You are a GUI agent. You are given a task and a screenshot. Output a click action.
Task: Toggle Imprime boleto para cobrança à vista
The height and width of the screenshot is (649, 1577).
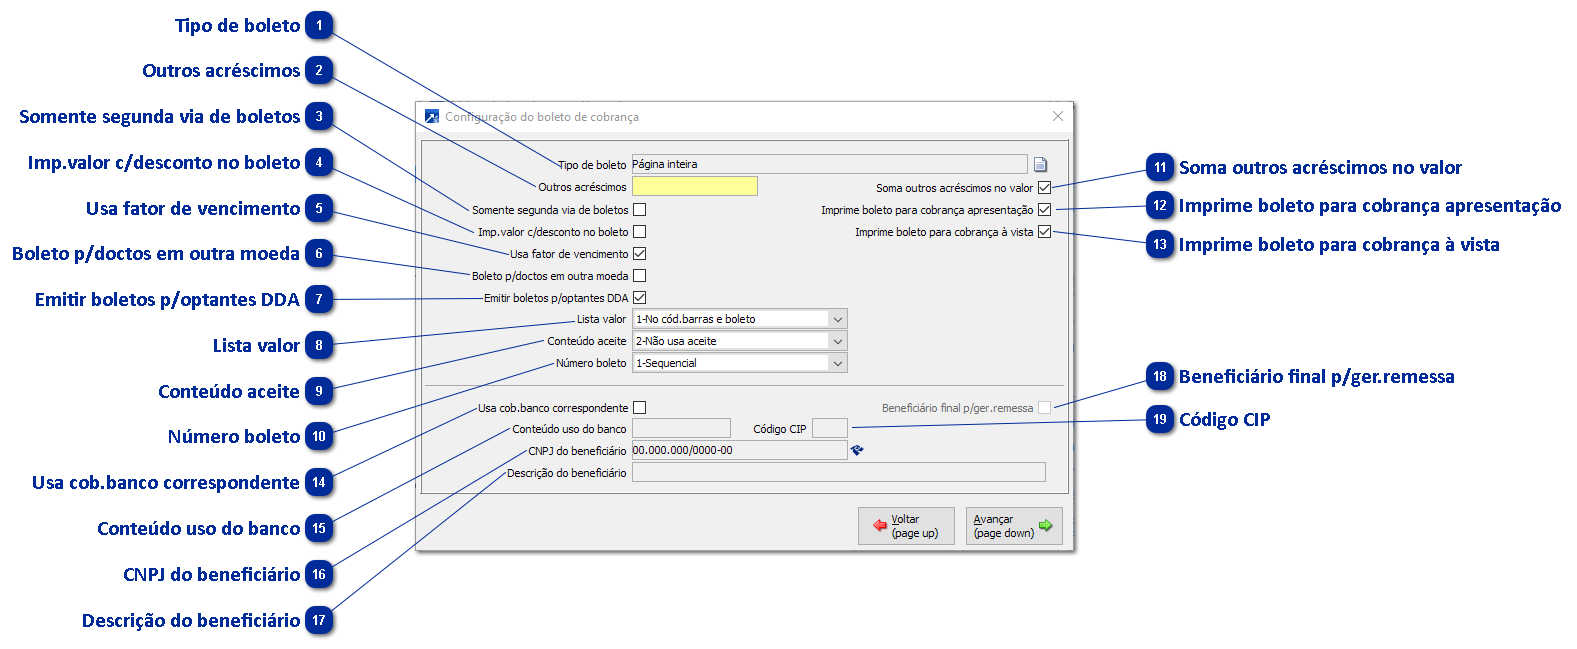[1045, 232]
